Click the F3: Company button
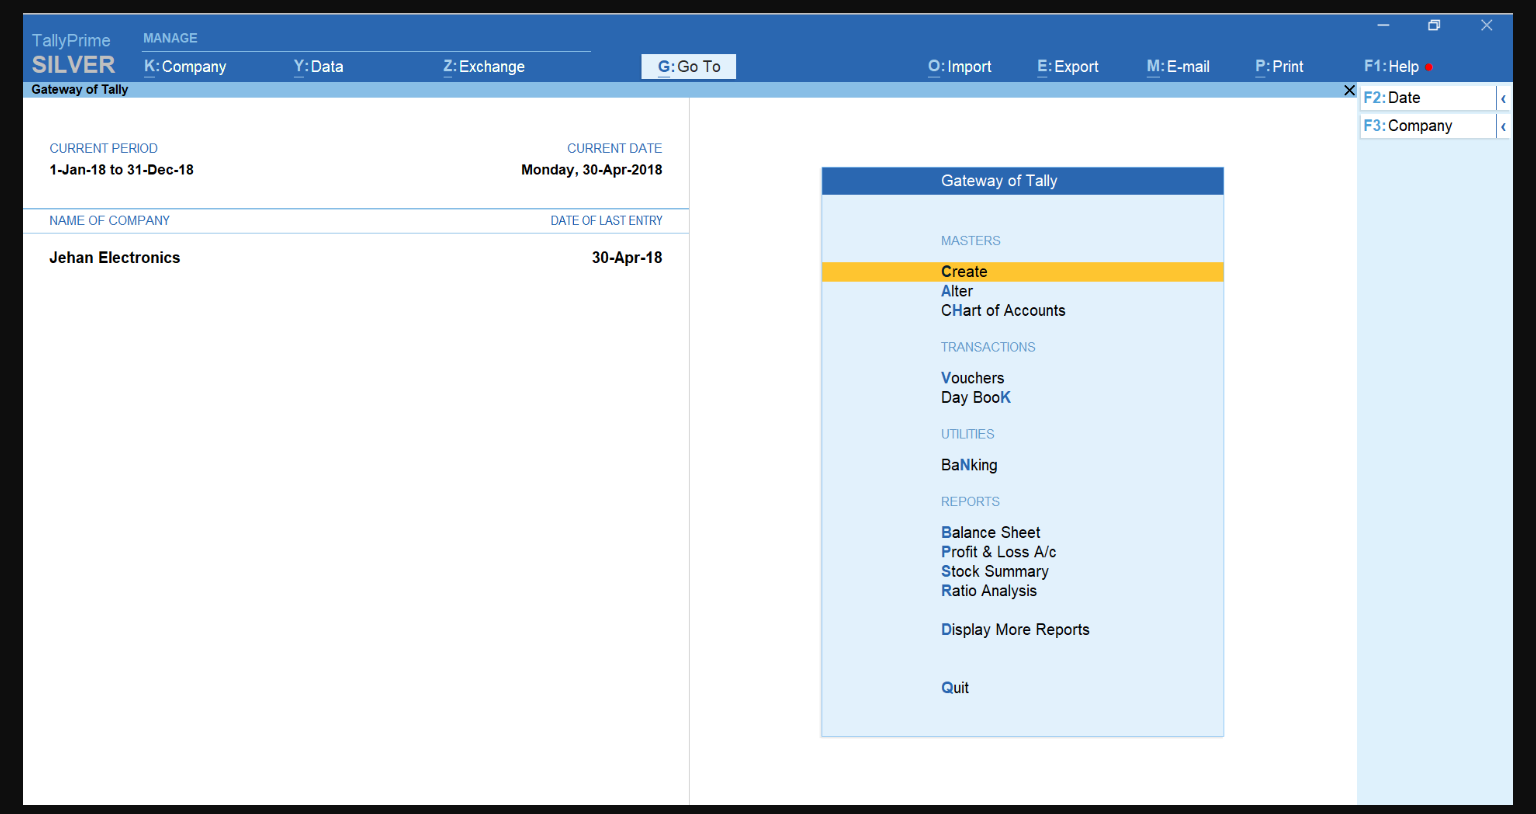Screen dimensions: 1536x814 click(x=1428, y=126)
